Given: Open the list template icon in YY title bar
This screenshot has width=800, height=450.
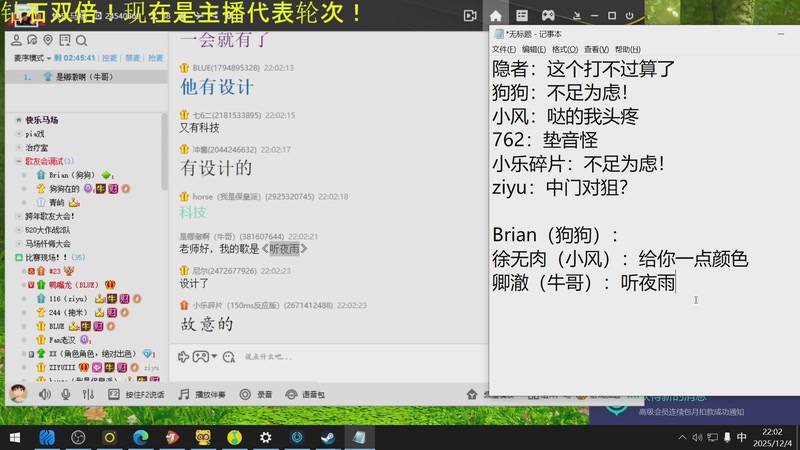Looking at the screenshot, I should click(522, 16).
